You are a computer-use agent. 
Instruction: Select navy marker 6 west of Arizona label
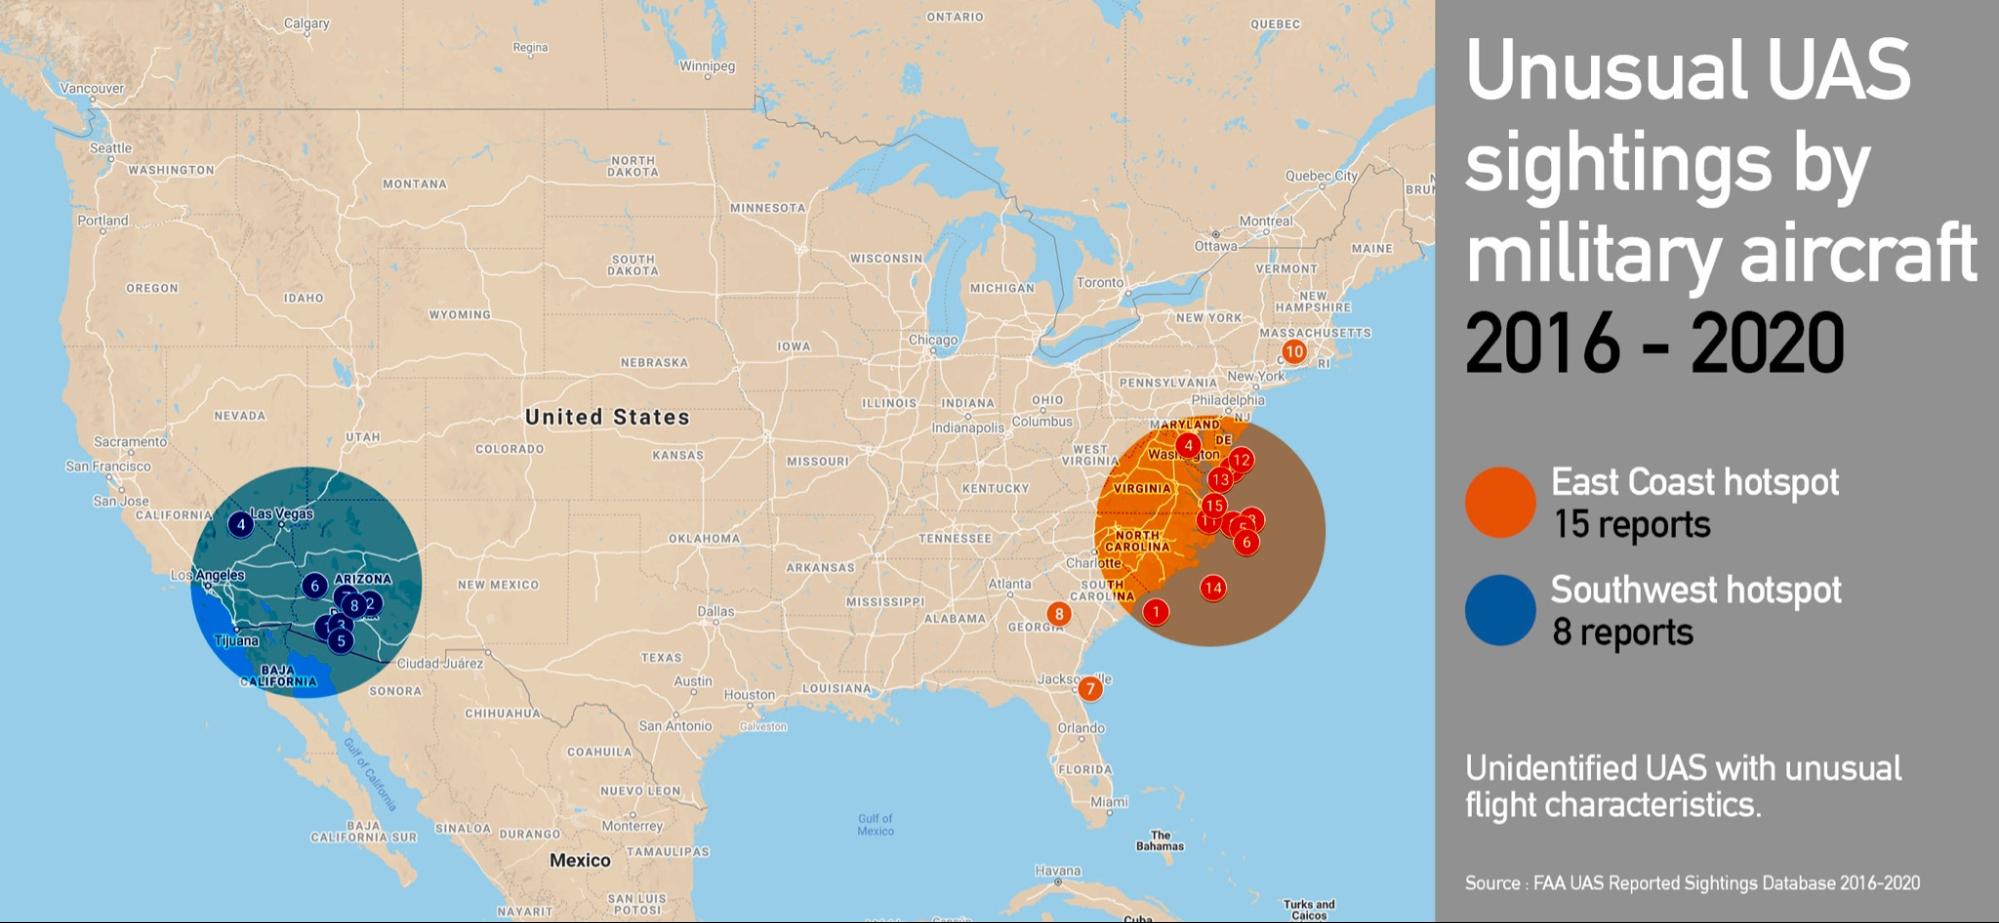point(314,586)
